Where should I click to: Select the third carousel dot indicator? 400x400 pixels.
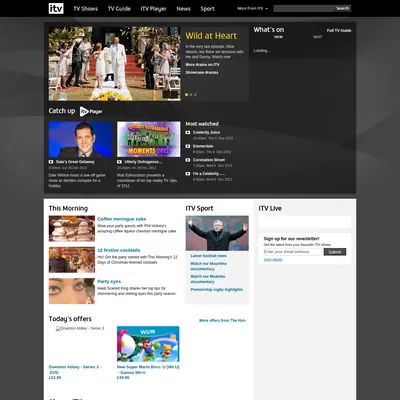[x=195, y=95]
